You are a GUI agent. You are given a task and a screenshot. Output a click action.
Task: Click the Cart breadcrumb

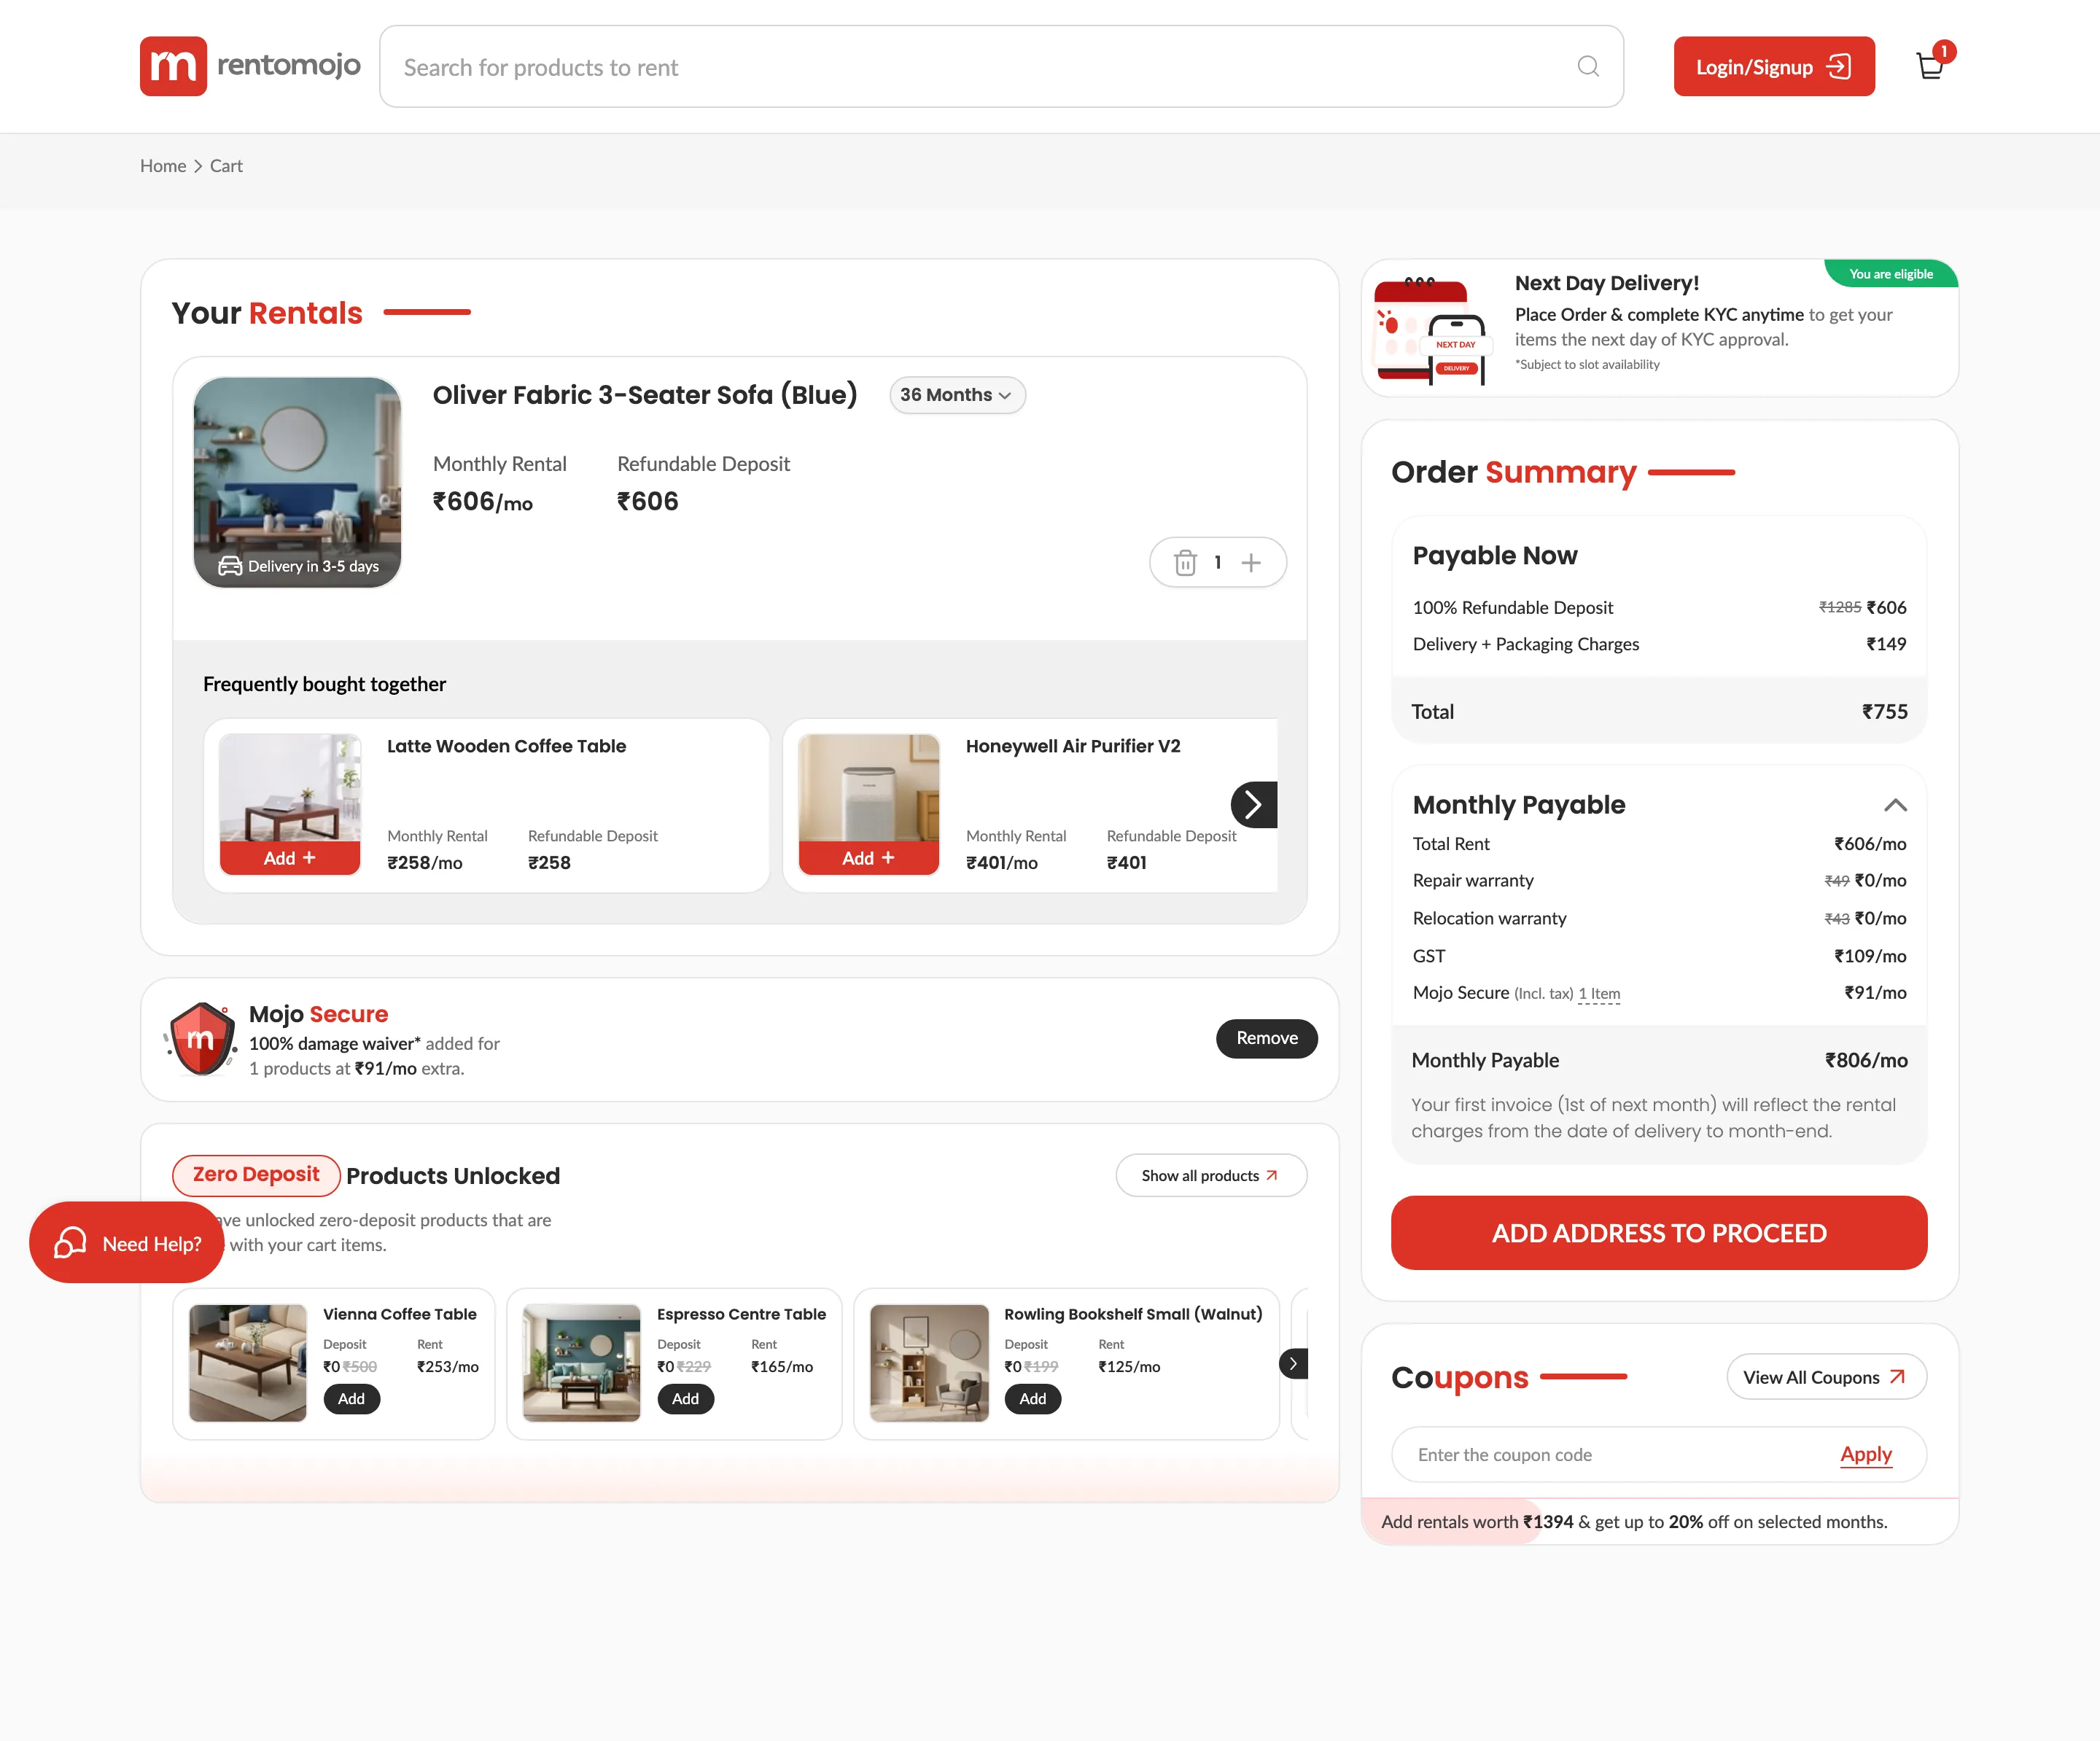point(226,166)
